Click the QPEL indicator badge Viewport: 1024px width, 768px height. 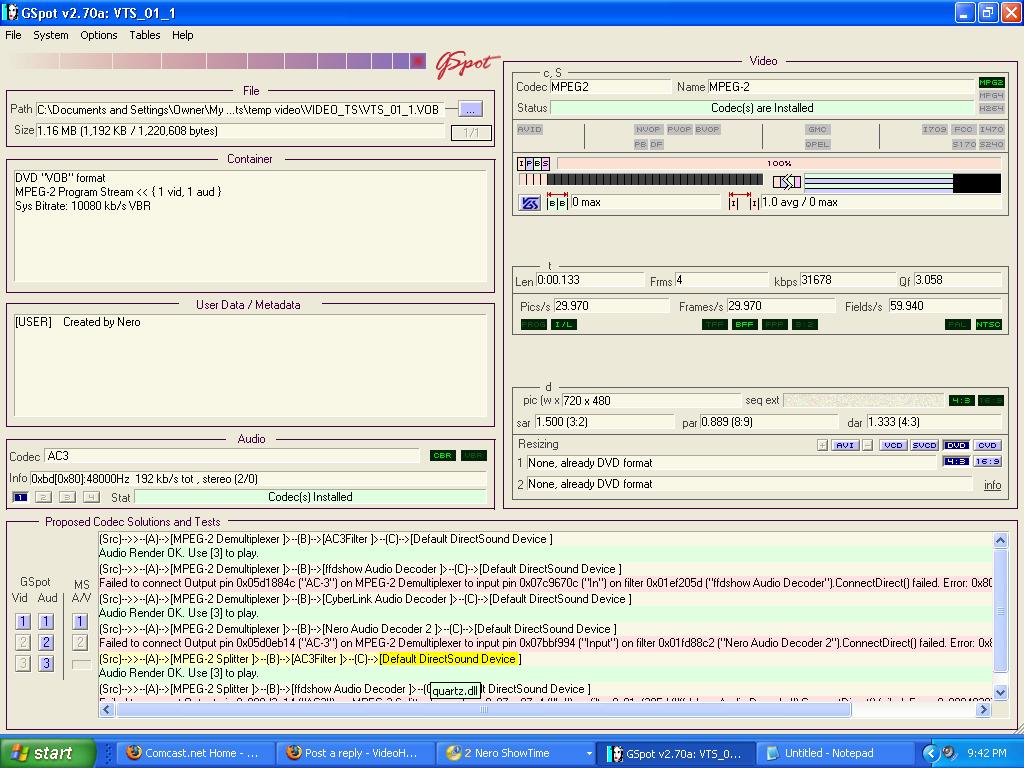coord(817,144)
